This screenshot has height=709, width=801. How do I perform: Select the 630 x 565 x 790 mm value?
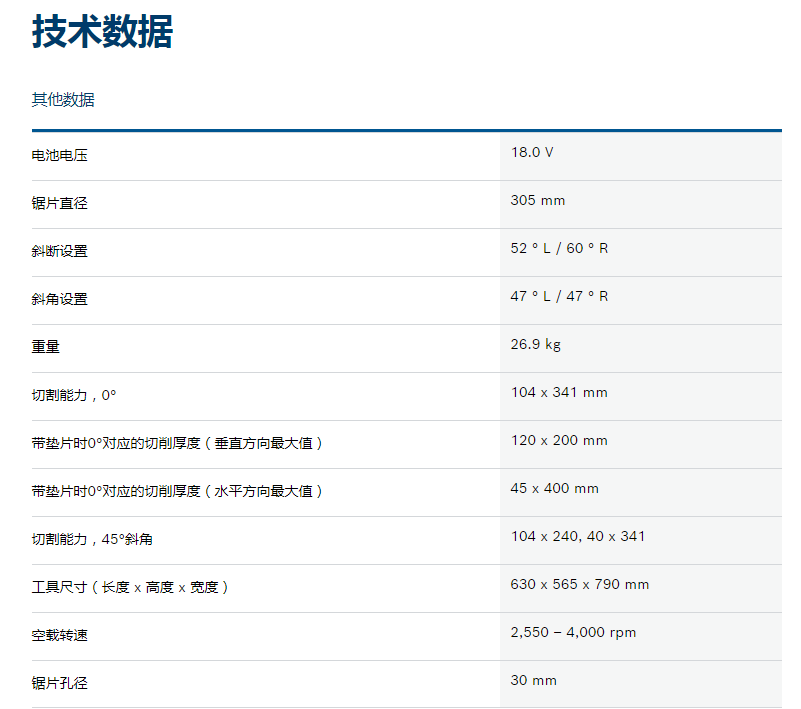coord(580,584)
